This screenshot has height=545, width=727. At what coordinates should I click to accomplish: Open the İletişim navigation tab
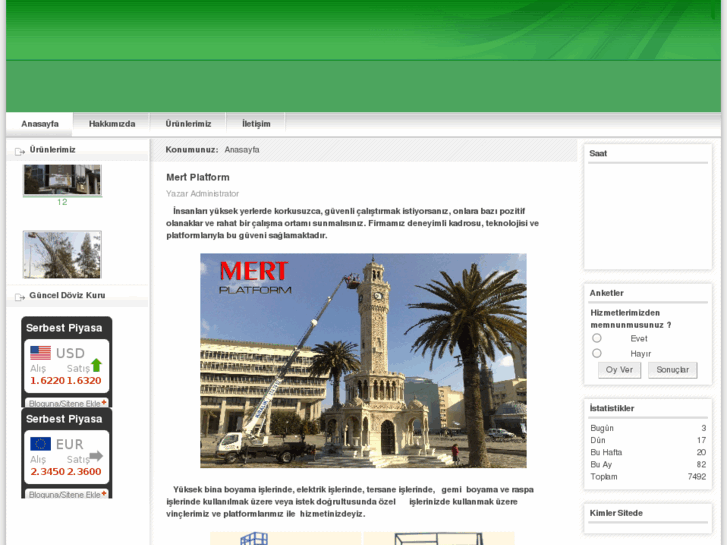coord(256,124)
